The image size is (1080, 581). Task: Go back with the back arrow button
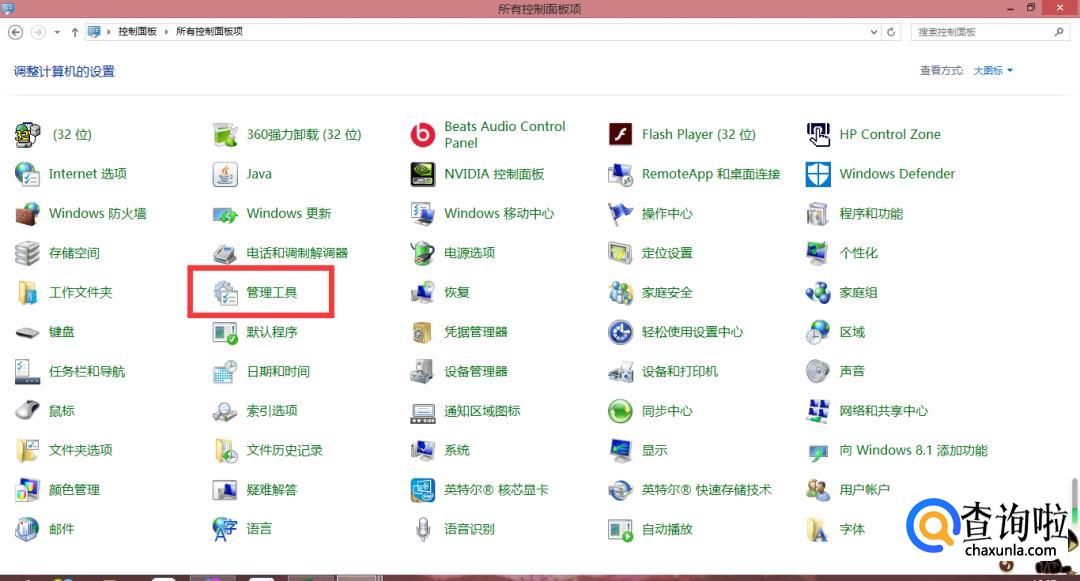pyautogui.click(x=15, y=32)
